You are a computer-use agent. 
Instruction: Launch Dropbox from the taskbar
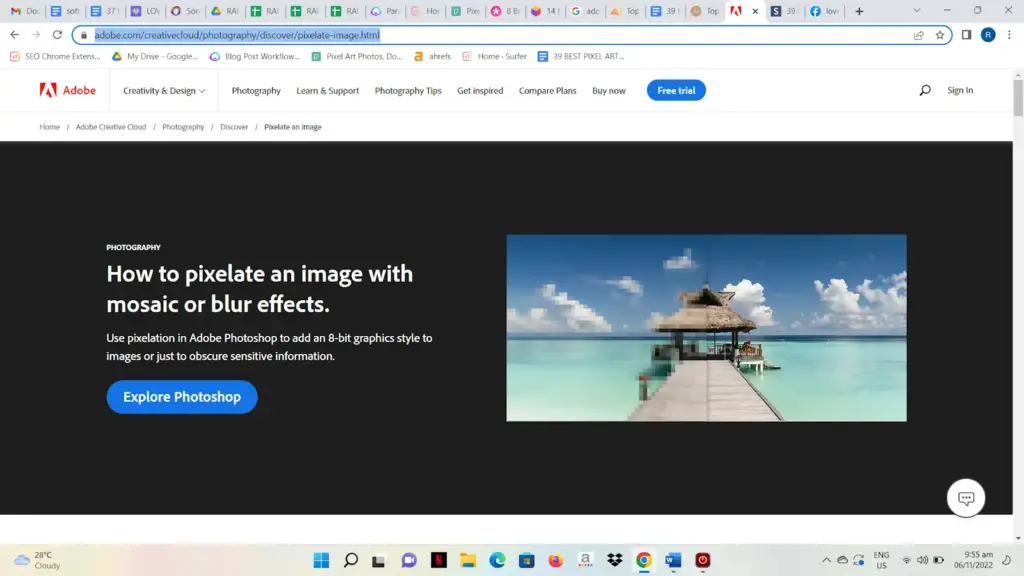614,560
